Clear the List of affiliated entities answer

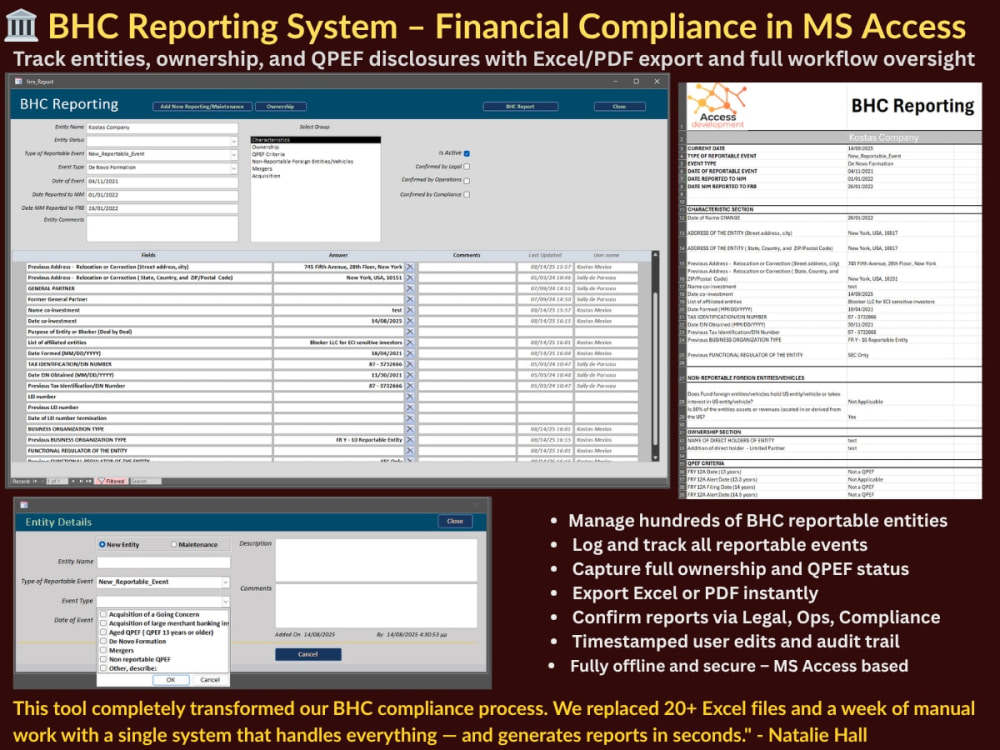[410, 343]
